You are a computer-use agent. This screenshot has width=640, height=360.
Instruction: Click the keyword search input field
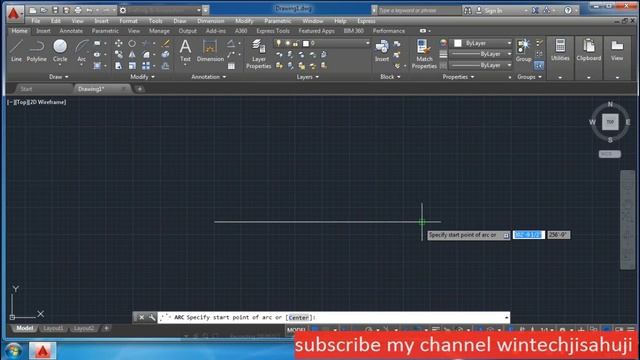click(x=418, y=10)
